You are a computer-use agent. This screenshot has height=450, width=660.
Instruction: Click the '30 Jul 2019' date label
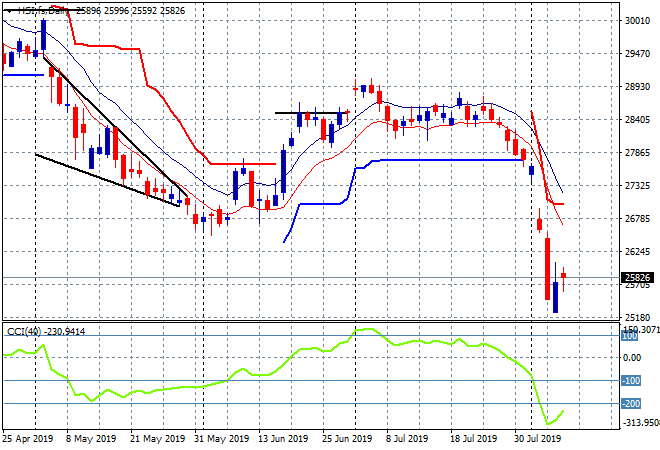pyautogui.click(x=538, y=439)
